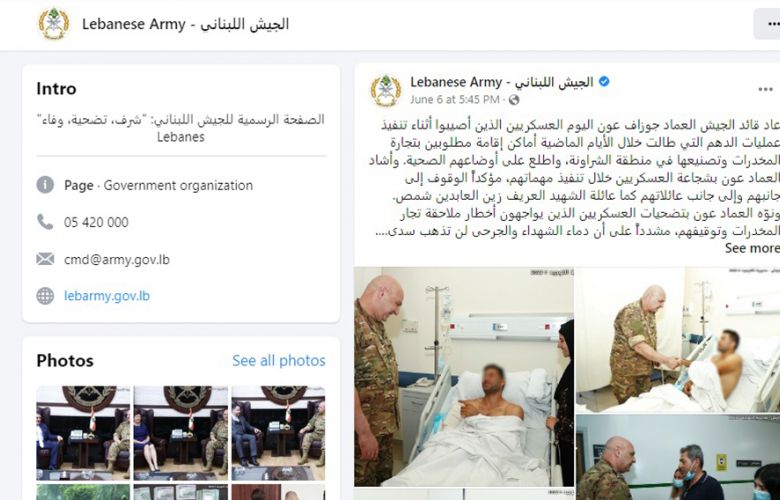
Task: Click See all photos link
Action: pos(279,361)
